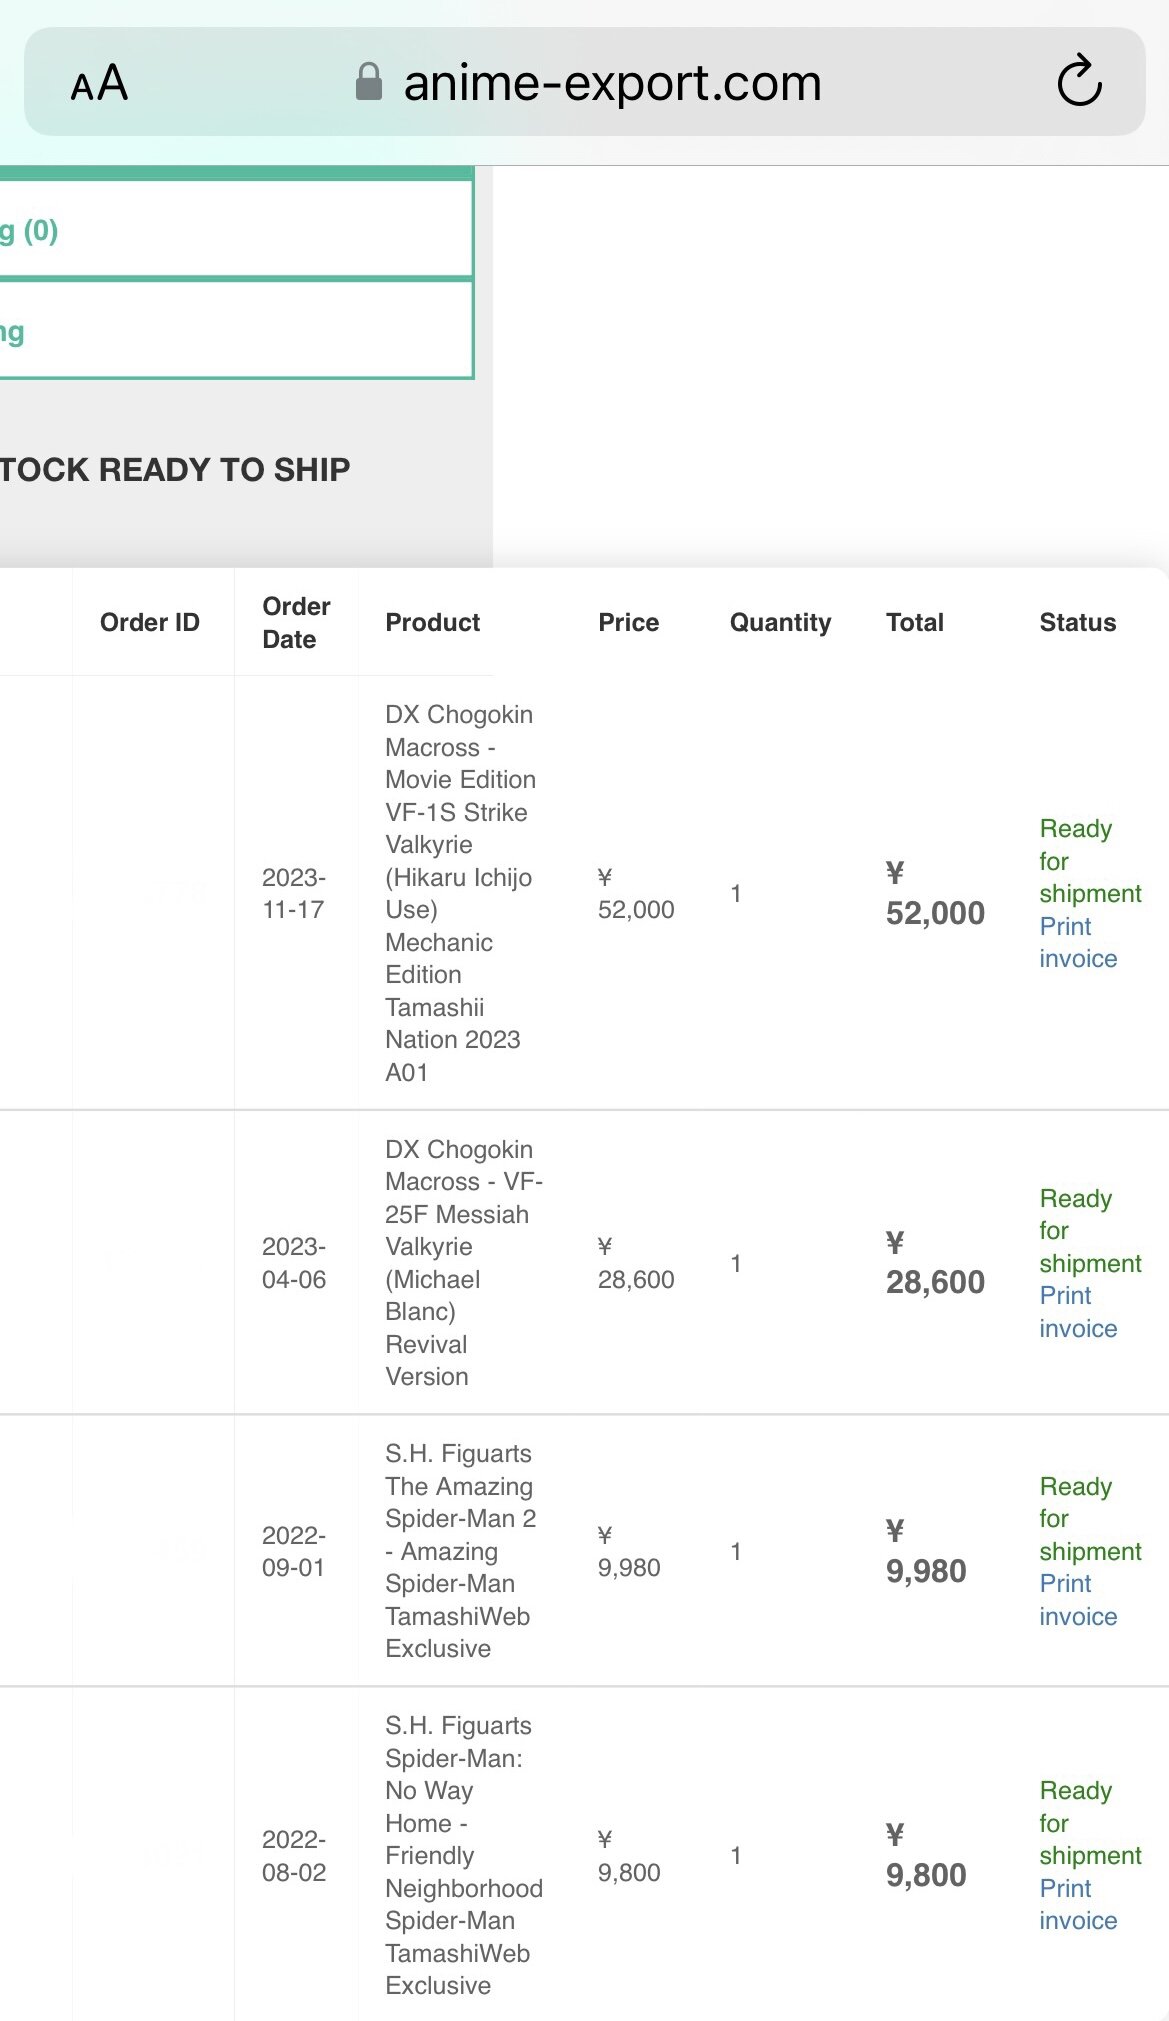1169x2021 pixels.
Task: Tap the anime-export.com address bar
Action: [584, 82]
